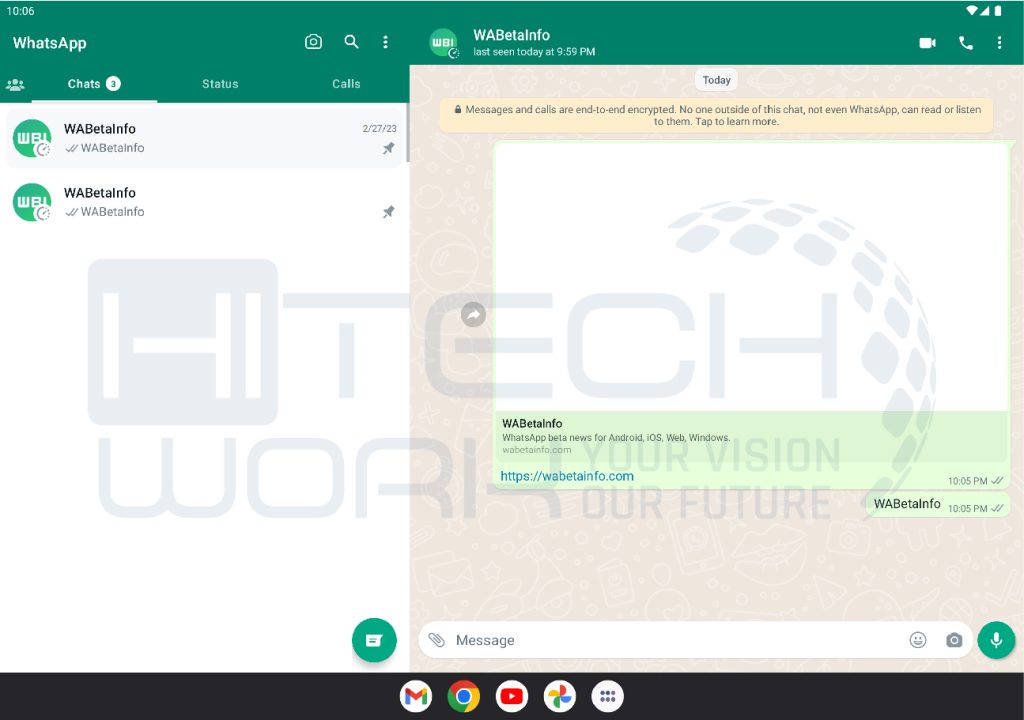Forward the link message with arrow icon

(473, 315)
